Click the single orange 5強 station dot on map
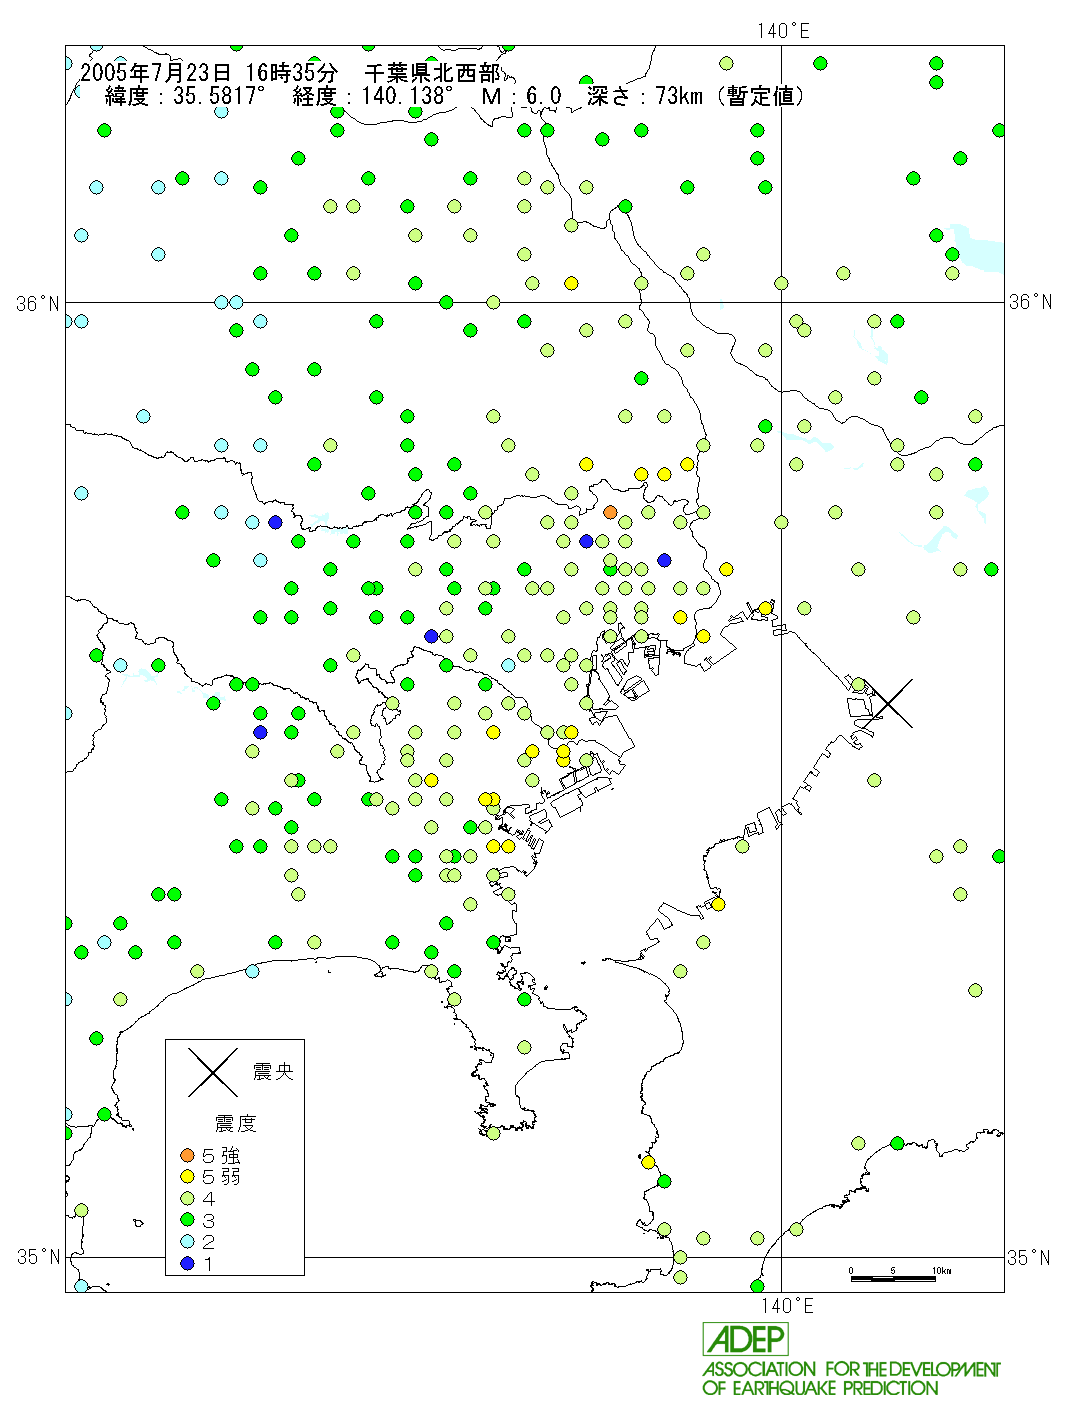The image size is (1068, 1416). point(610,512)
